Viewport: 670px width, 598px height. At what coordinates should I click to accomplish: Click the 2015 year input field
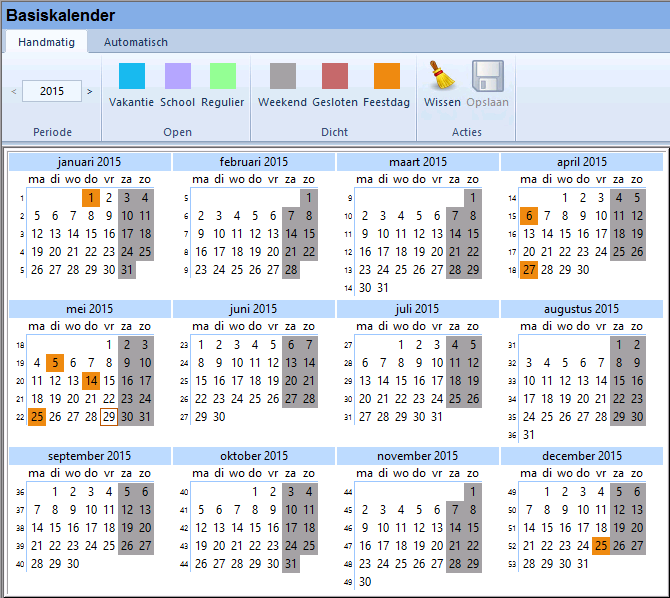point(52,91)
